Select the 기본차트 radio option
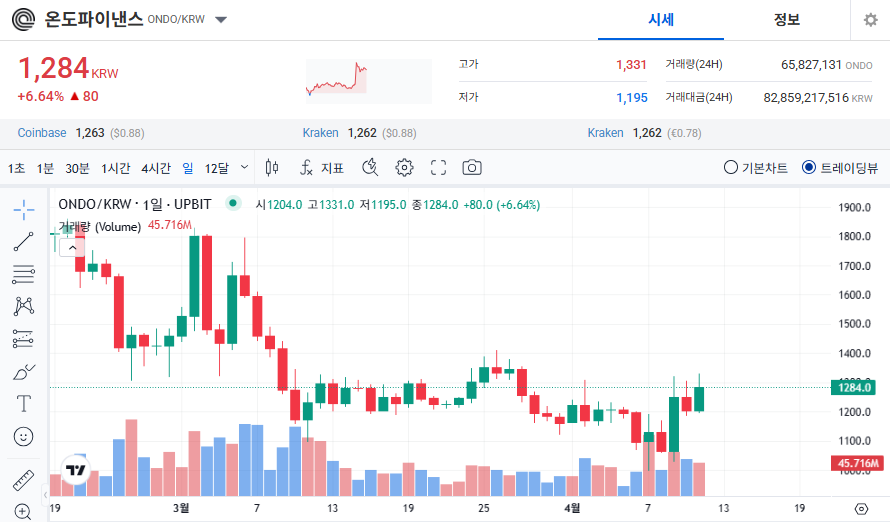The height and width of the screenshot is (522, 890). [755, 168]
